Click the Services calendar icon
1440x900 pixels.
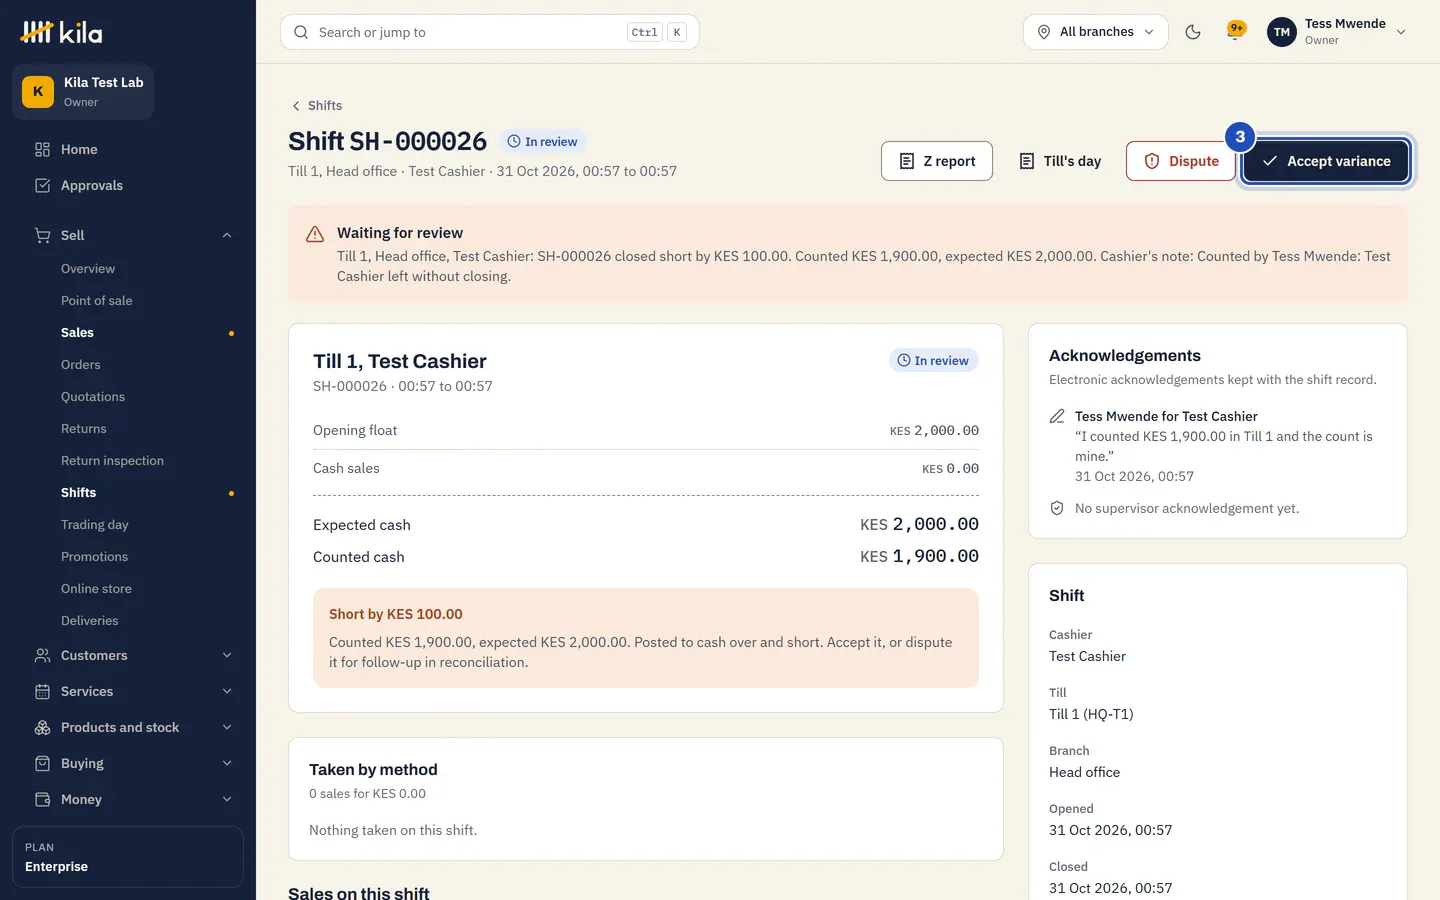click(x=42, y=691)
